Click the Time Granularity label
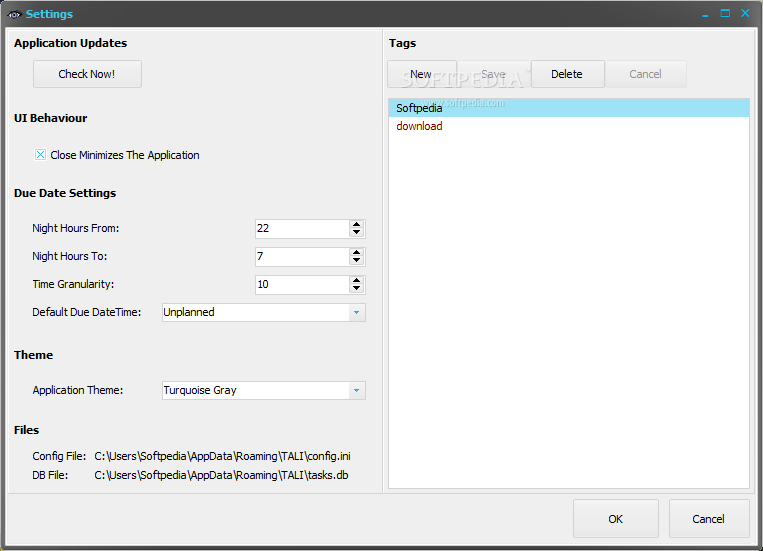Image resolution: width=763 pixels, height=551 pixels. pos(73,284)
